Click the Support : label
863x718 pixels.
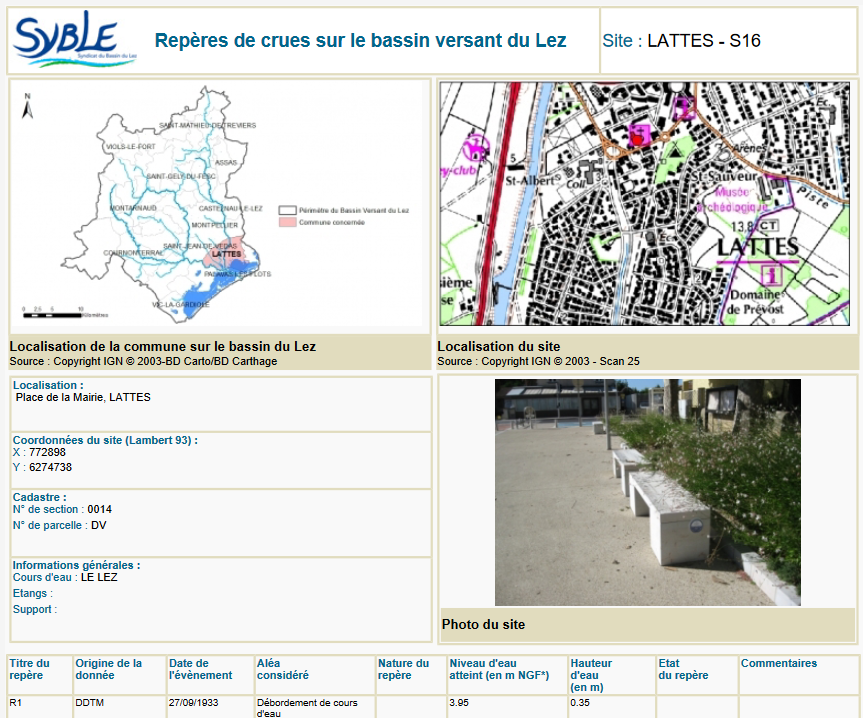35,609
